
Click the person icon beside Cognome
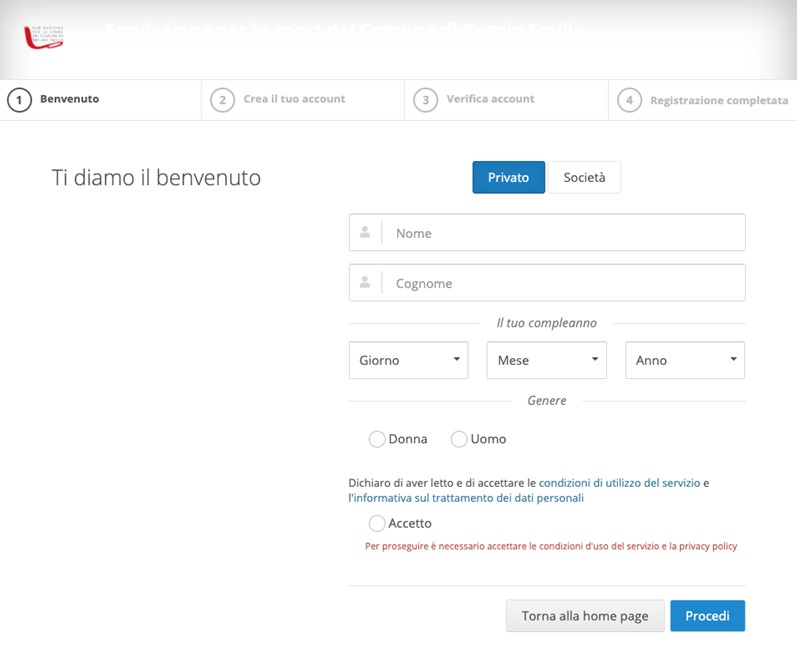[365, 282]
